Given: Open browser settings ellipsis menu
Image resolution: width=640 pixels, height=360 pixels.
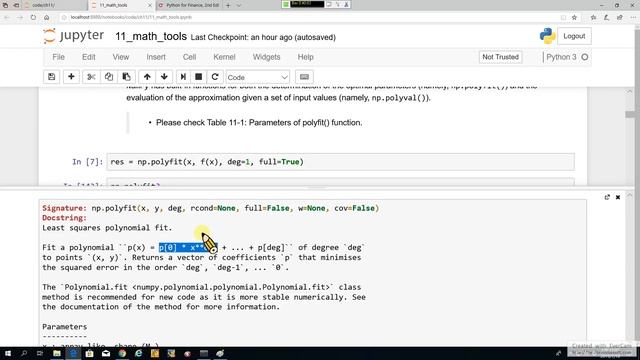Looking at the screenshot, I should pos(633,17).
